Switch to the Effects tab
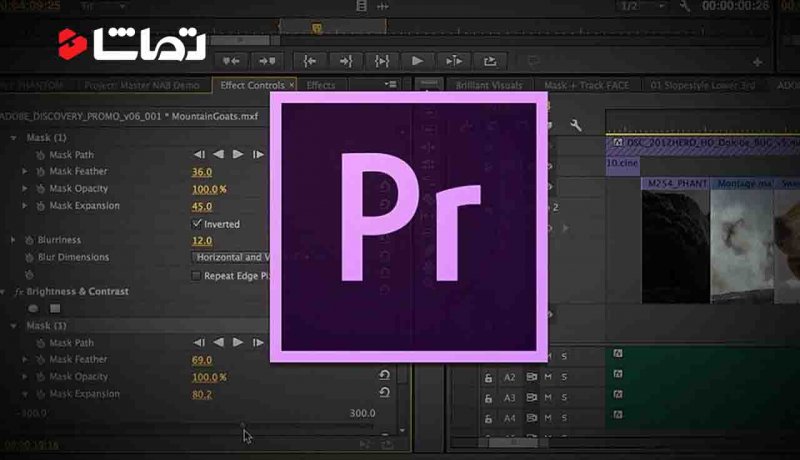Screen dimensions: 800x460 point(321,86)
